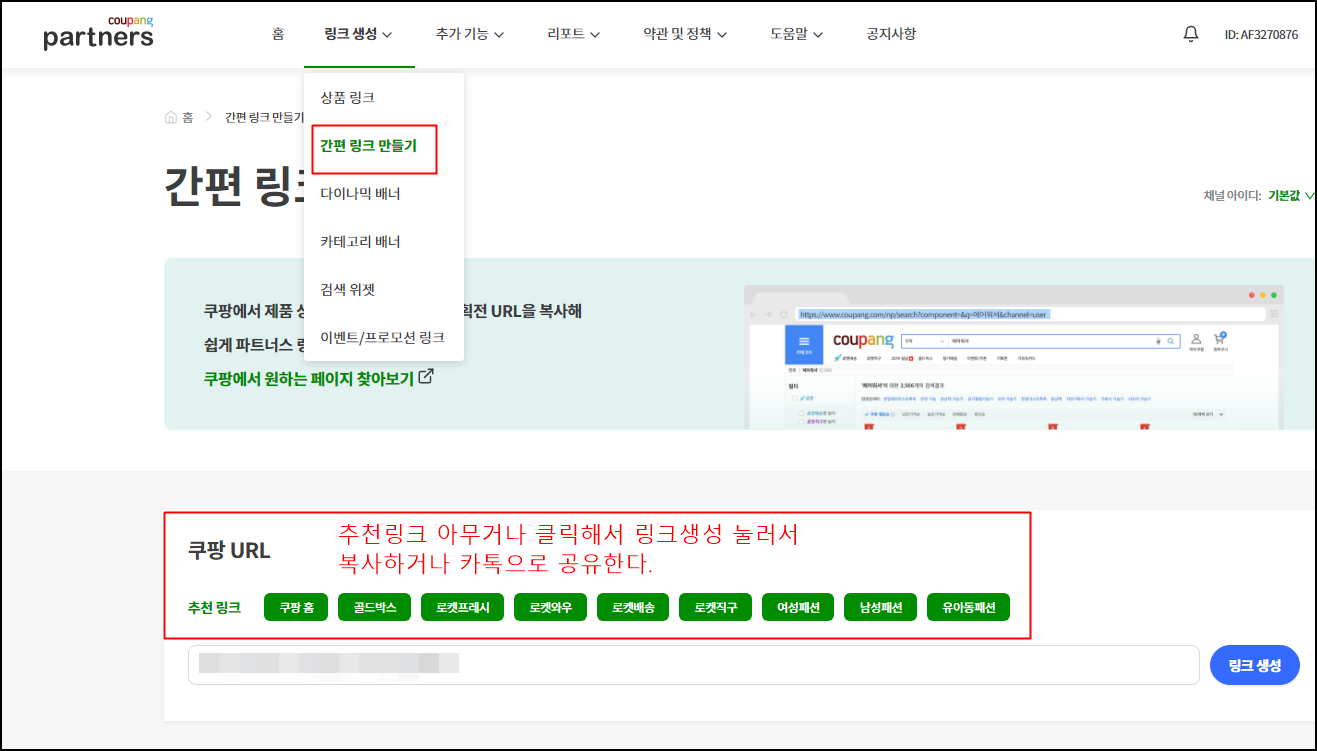
Task: Collapse the 링크 생성 dropdown menu
Action: point(358,34)
